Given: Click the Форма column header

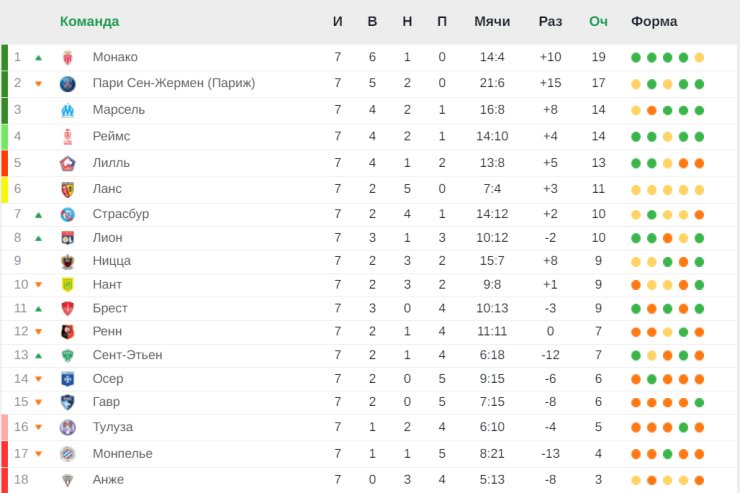Looking at the screenshot, I should (x=654, y=22).
